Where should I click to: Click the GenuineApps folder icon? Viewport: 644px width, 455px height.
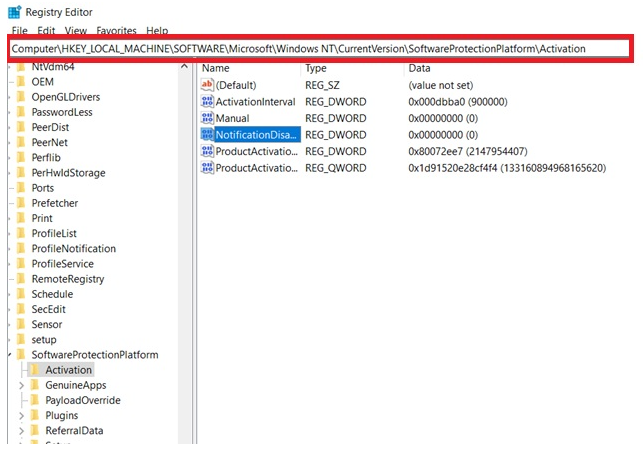coord(35,385)
